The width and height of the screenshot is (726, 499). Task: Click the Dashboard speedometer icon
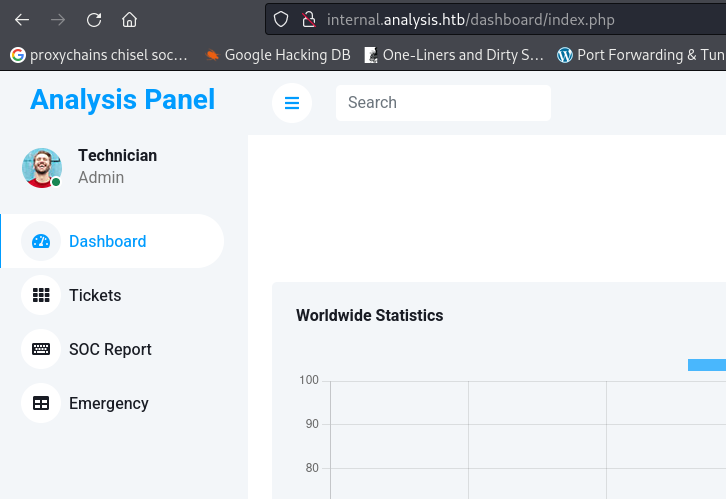pyautogui.click(x=41, y=241)
